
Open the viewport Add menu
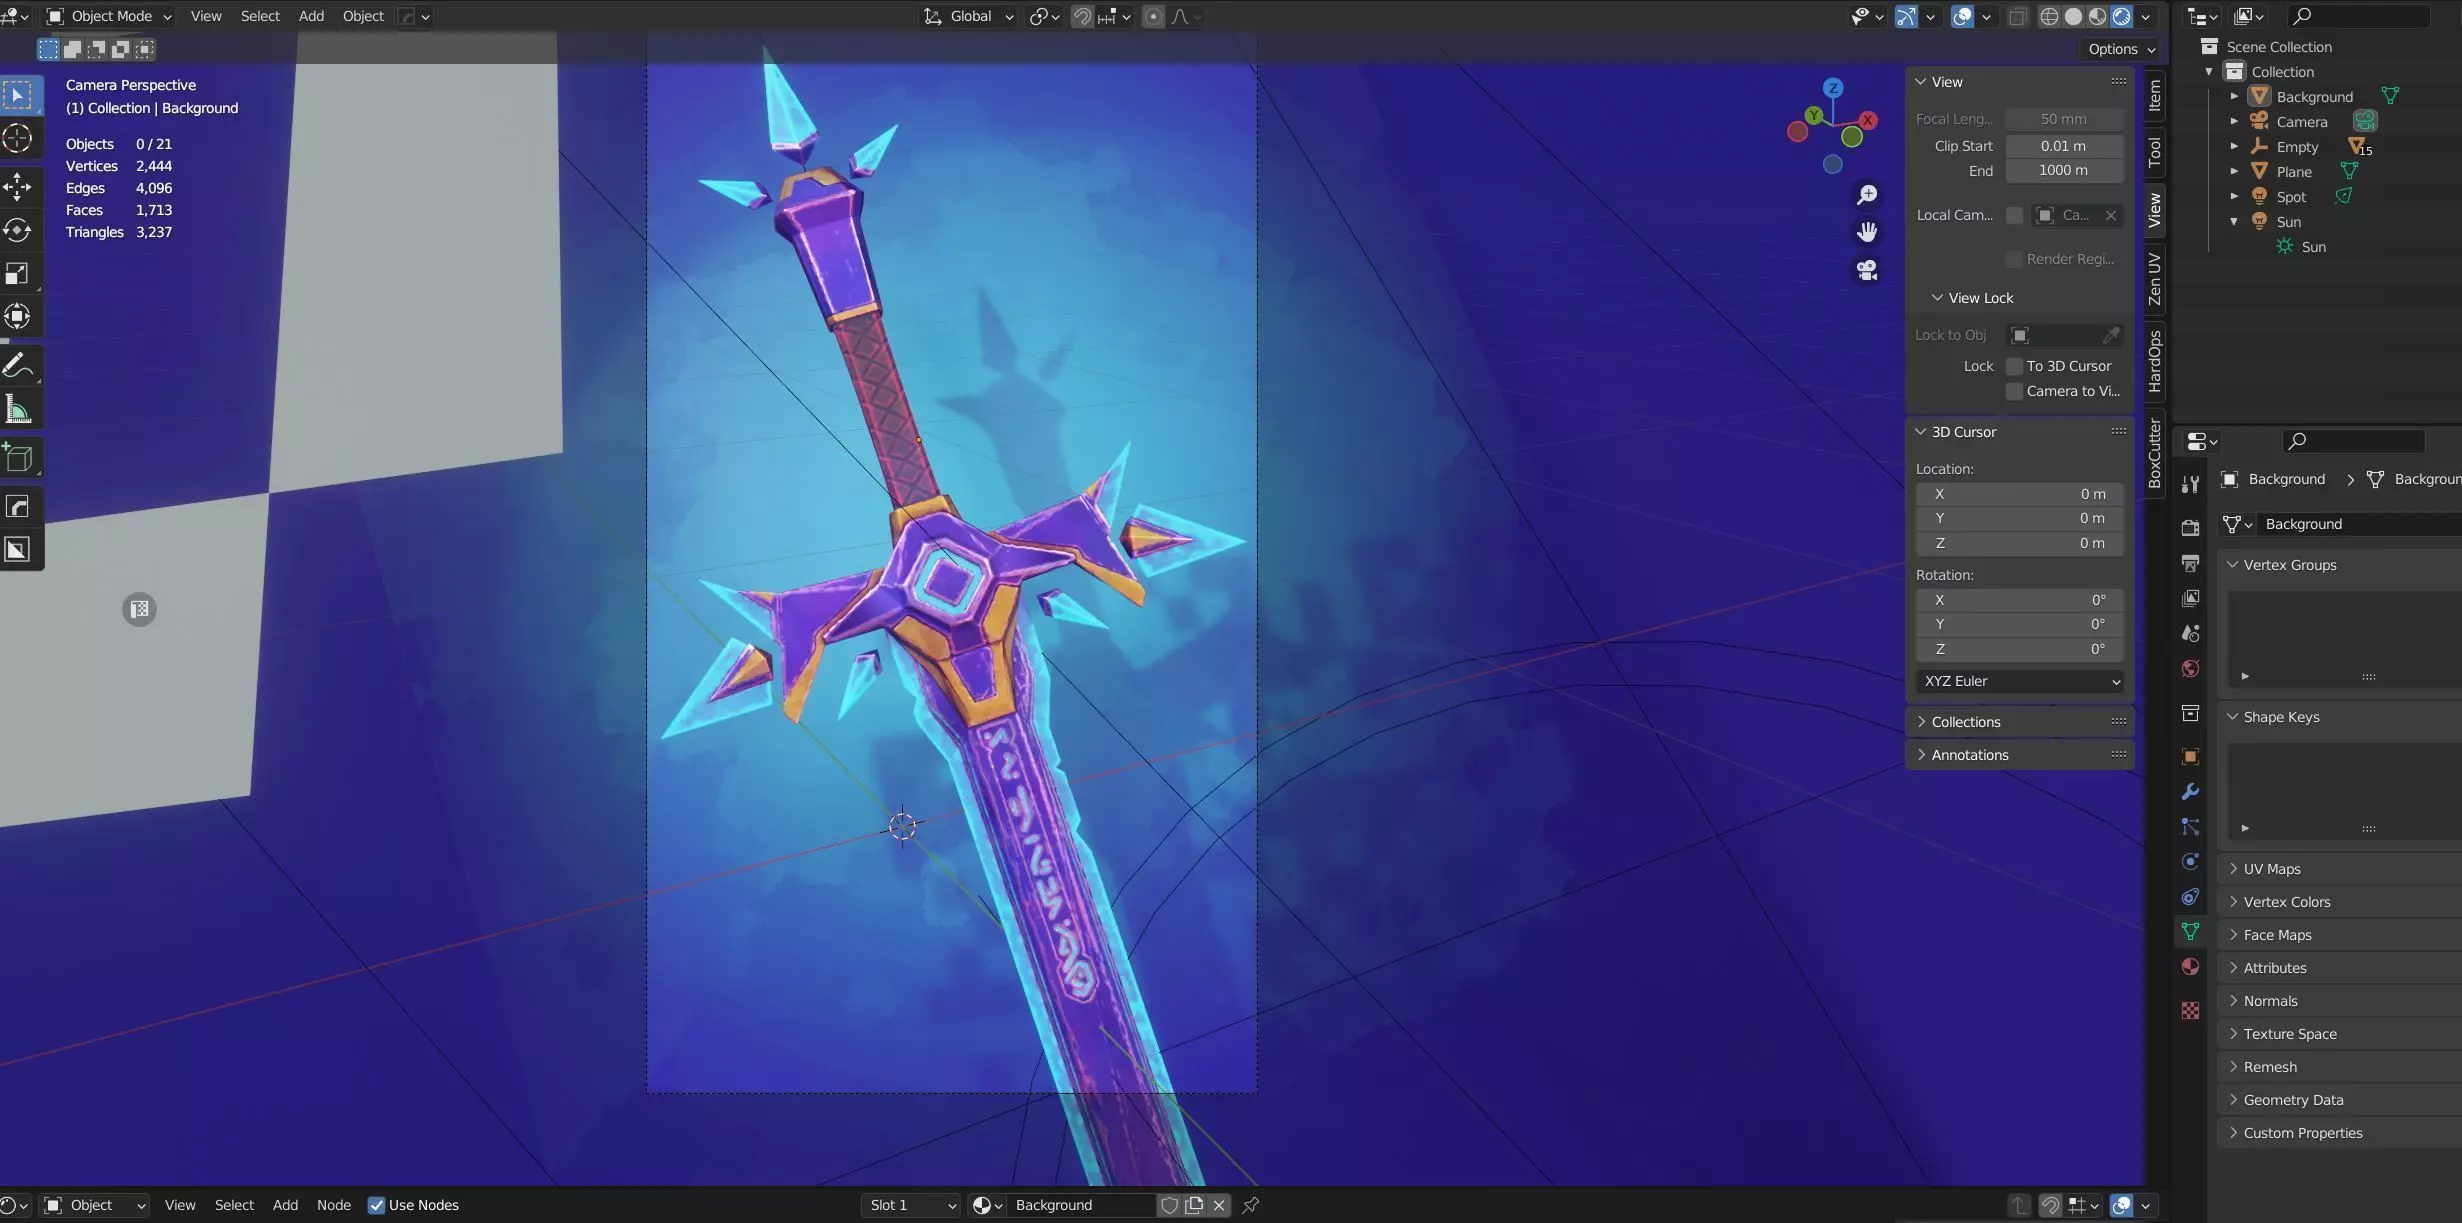(311, 16)
